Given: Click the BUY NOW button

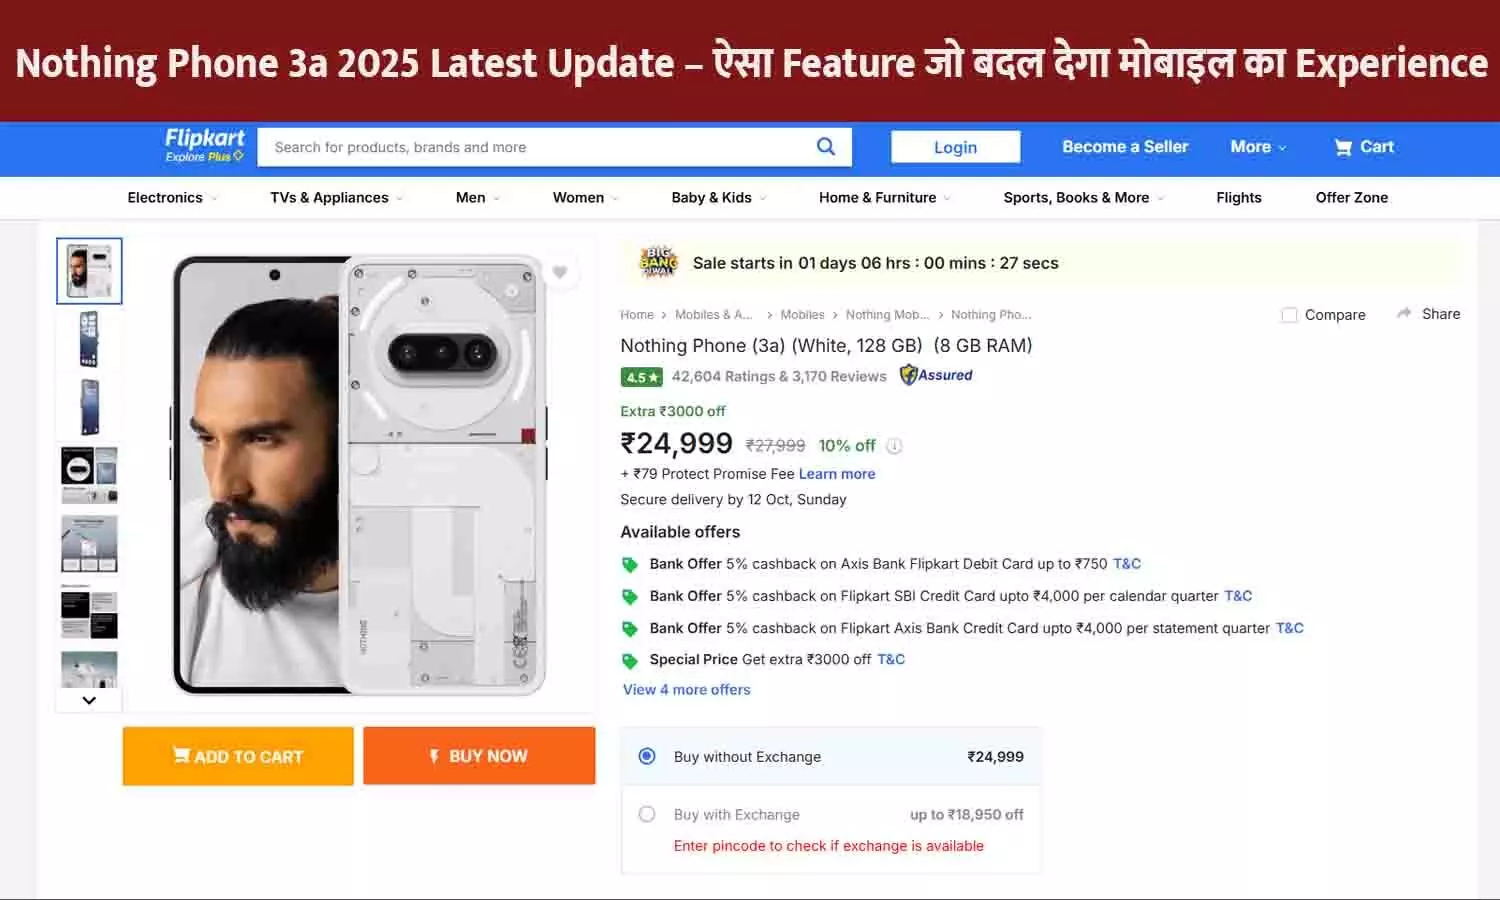Looking at the screenshot, I should point(479,756).
